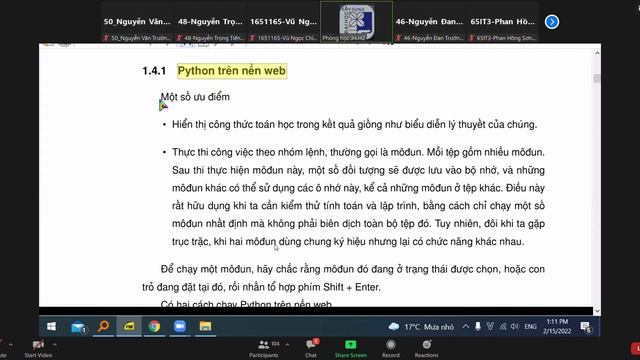Change input language ENG
The width and height of the screenshot is (640, 360).
pos(530,327)
